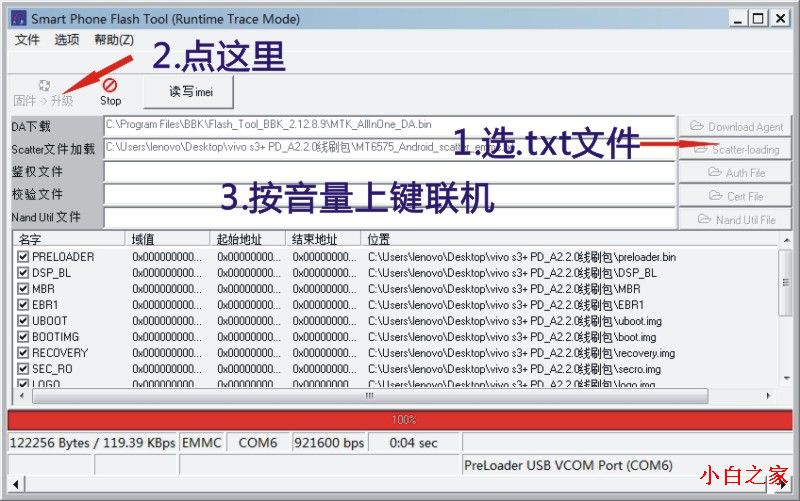This screenshot has width=800, height=501.
Task: Maximize the Flash Tool window
Action: click(x=758, y=19)
